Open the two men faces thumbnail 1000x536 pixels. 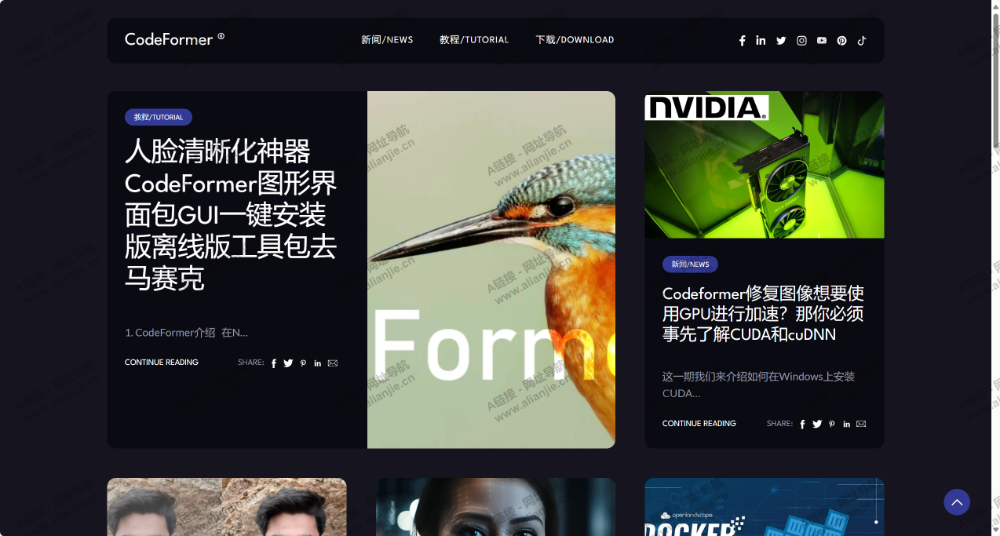226,507
